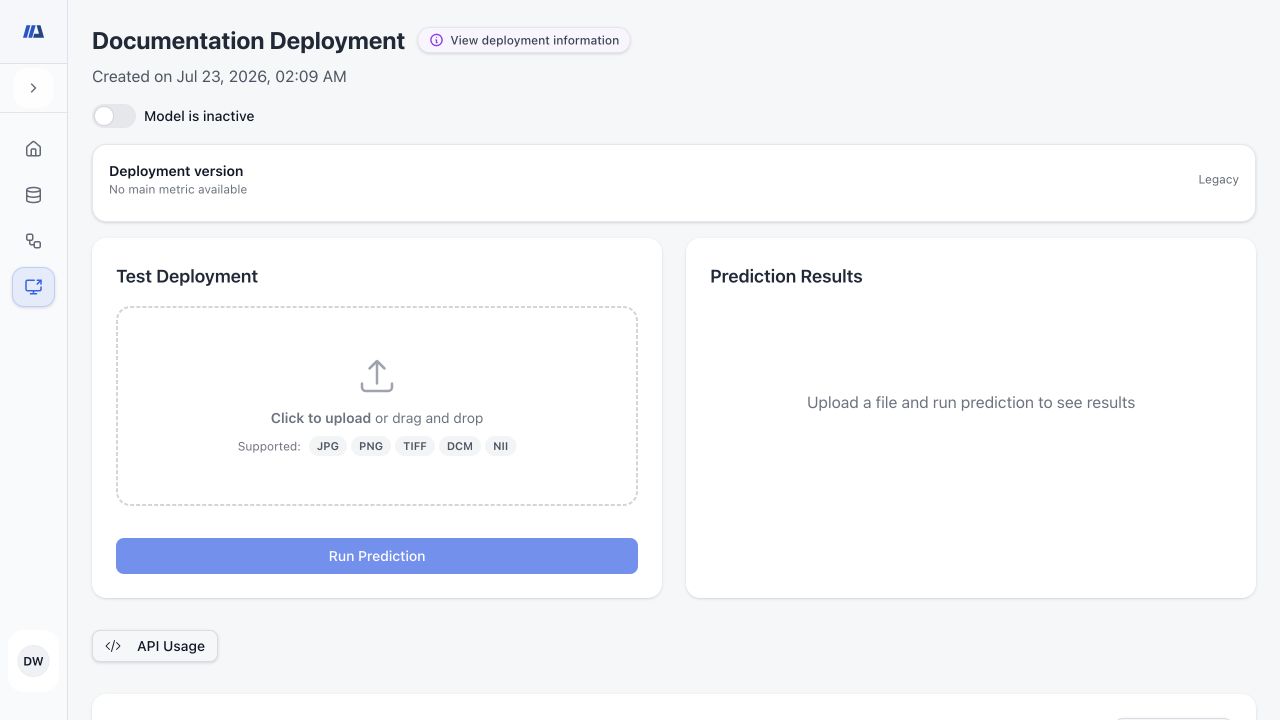Viewport: 1280px width, 720px height.
Task: Click the DCM format chip
Action: tap(460, 446)
